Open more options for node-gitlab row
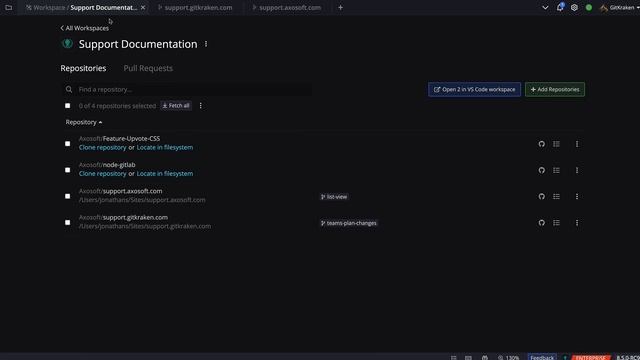The image size is (640, 360). (577, 170)
